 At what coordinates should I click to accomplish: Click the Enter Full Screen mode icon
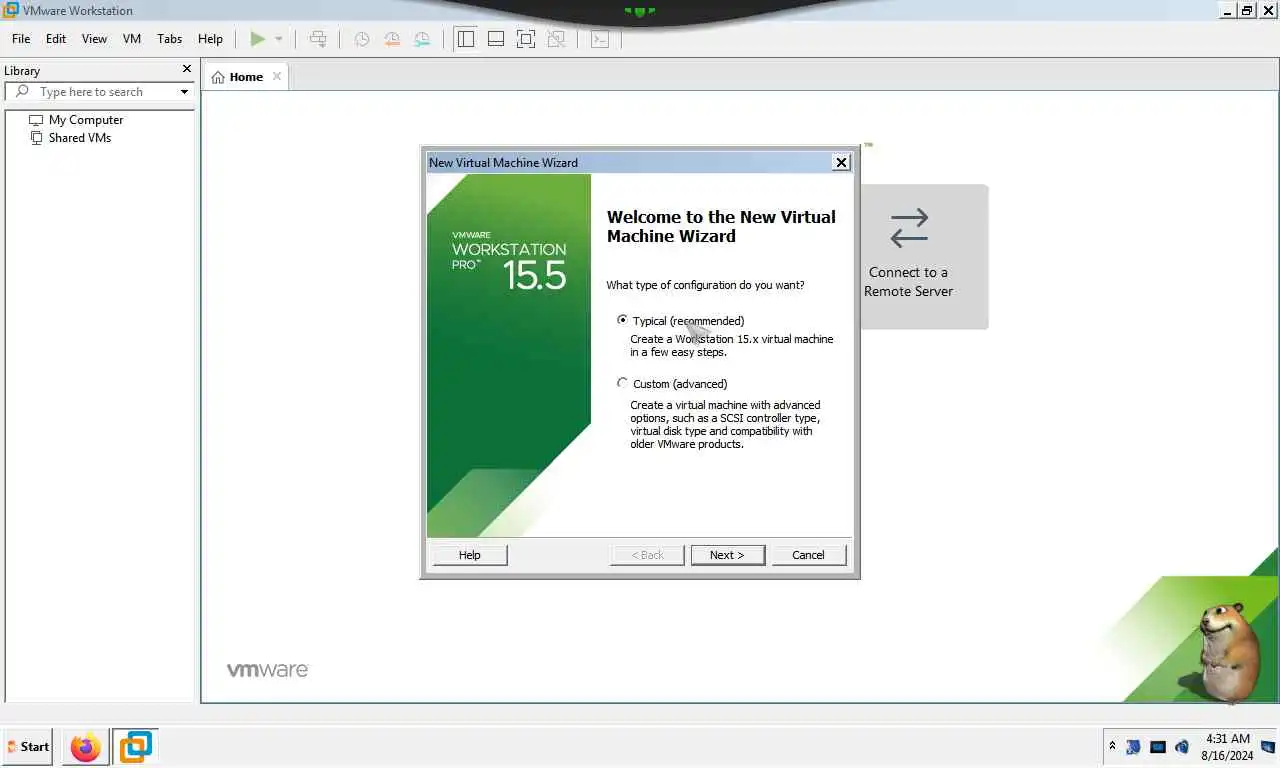[x=526, y=39]
